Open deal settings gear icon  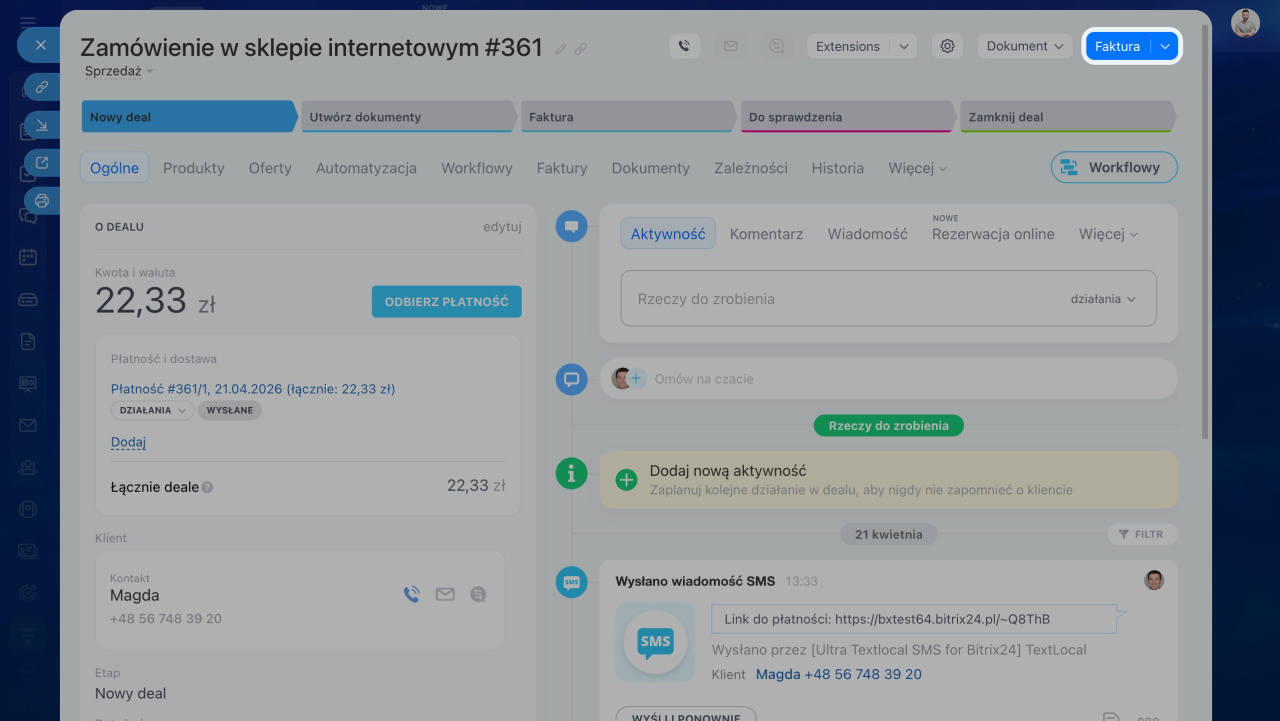(x=948, y=46)
